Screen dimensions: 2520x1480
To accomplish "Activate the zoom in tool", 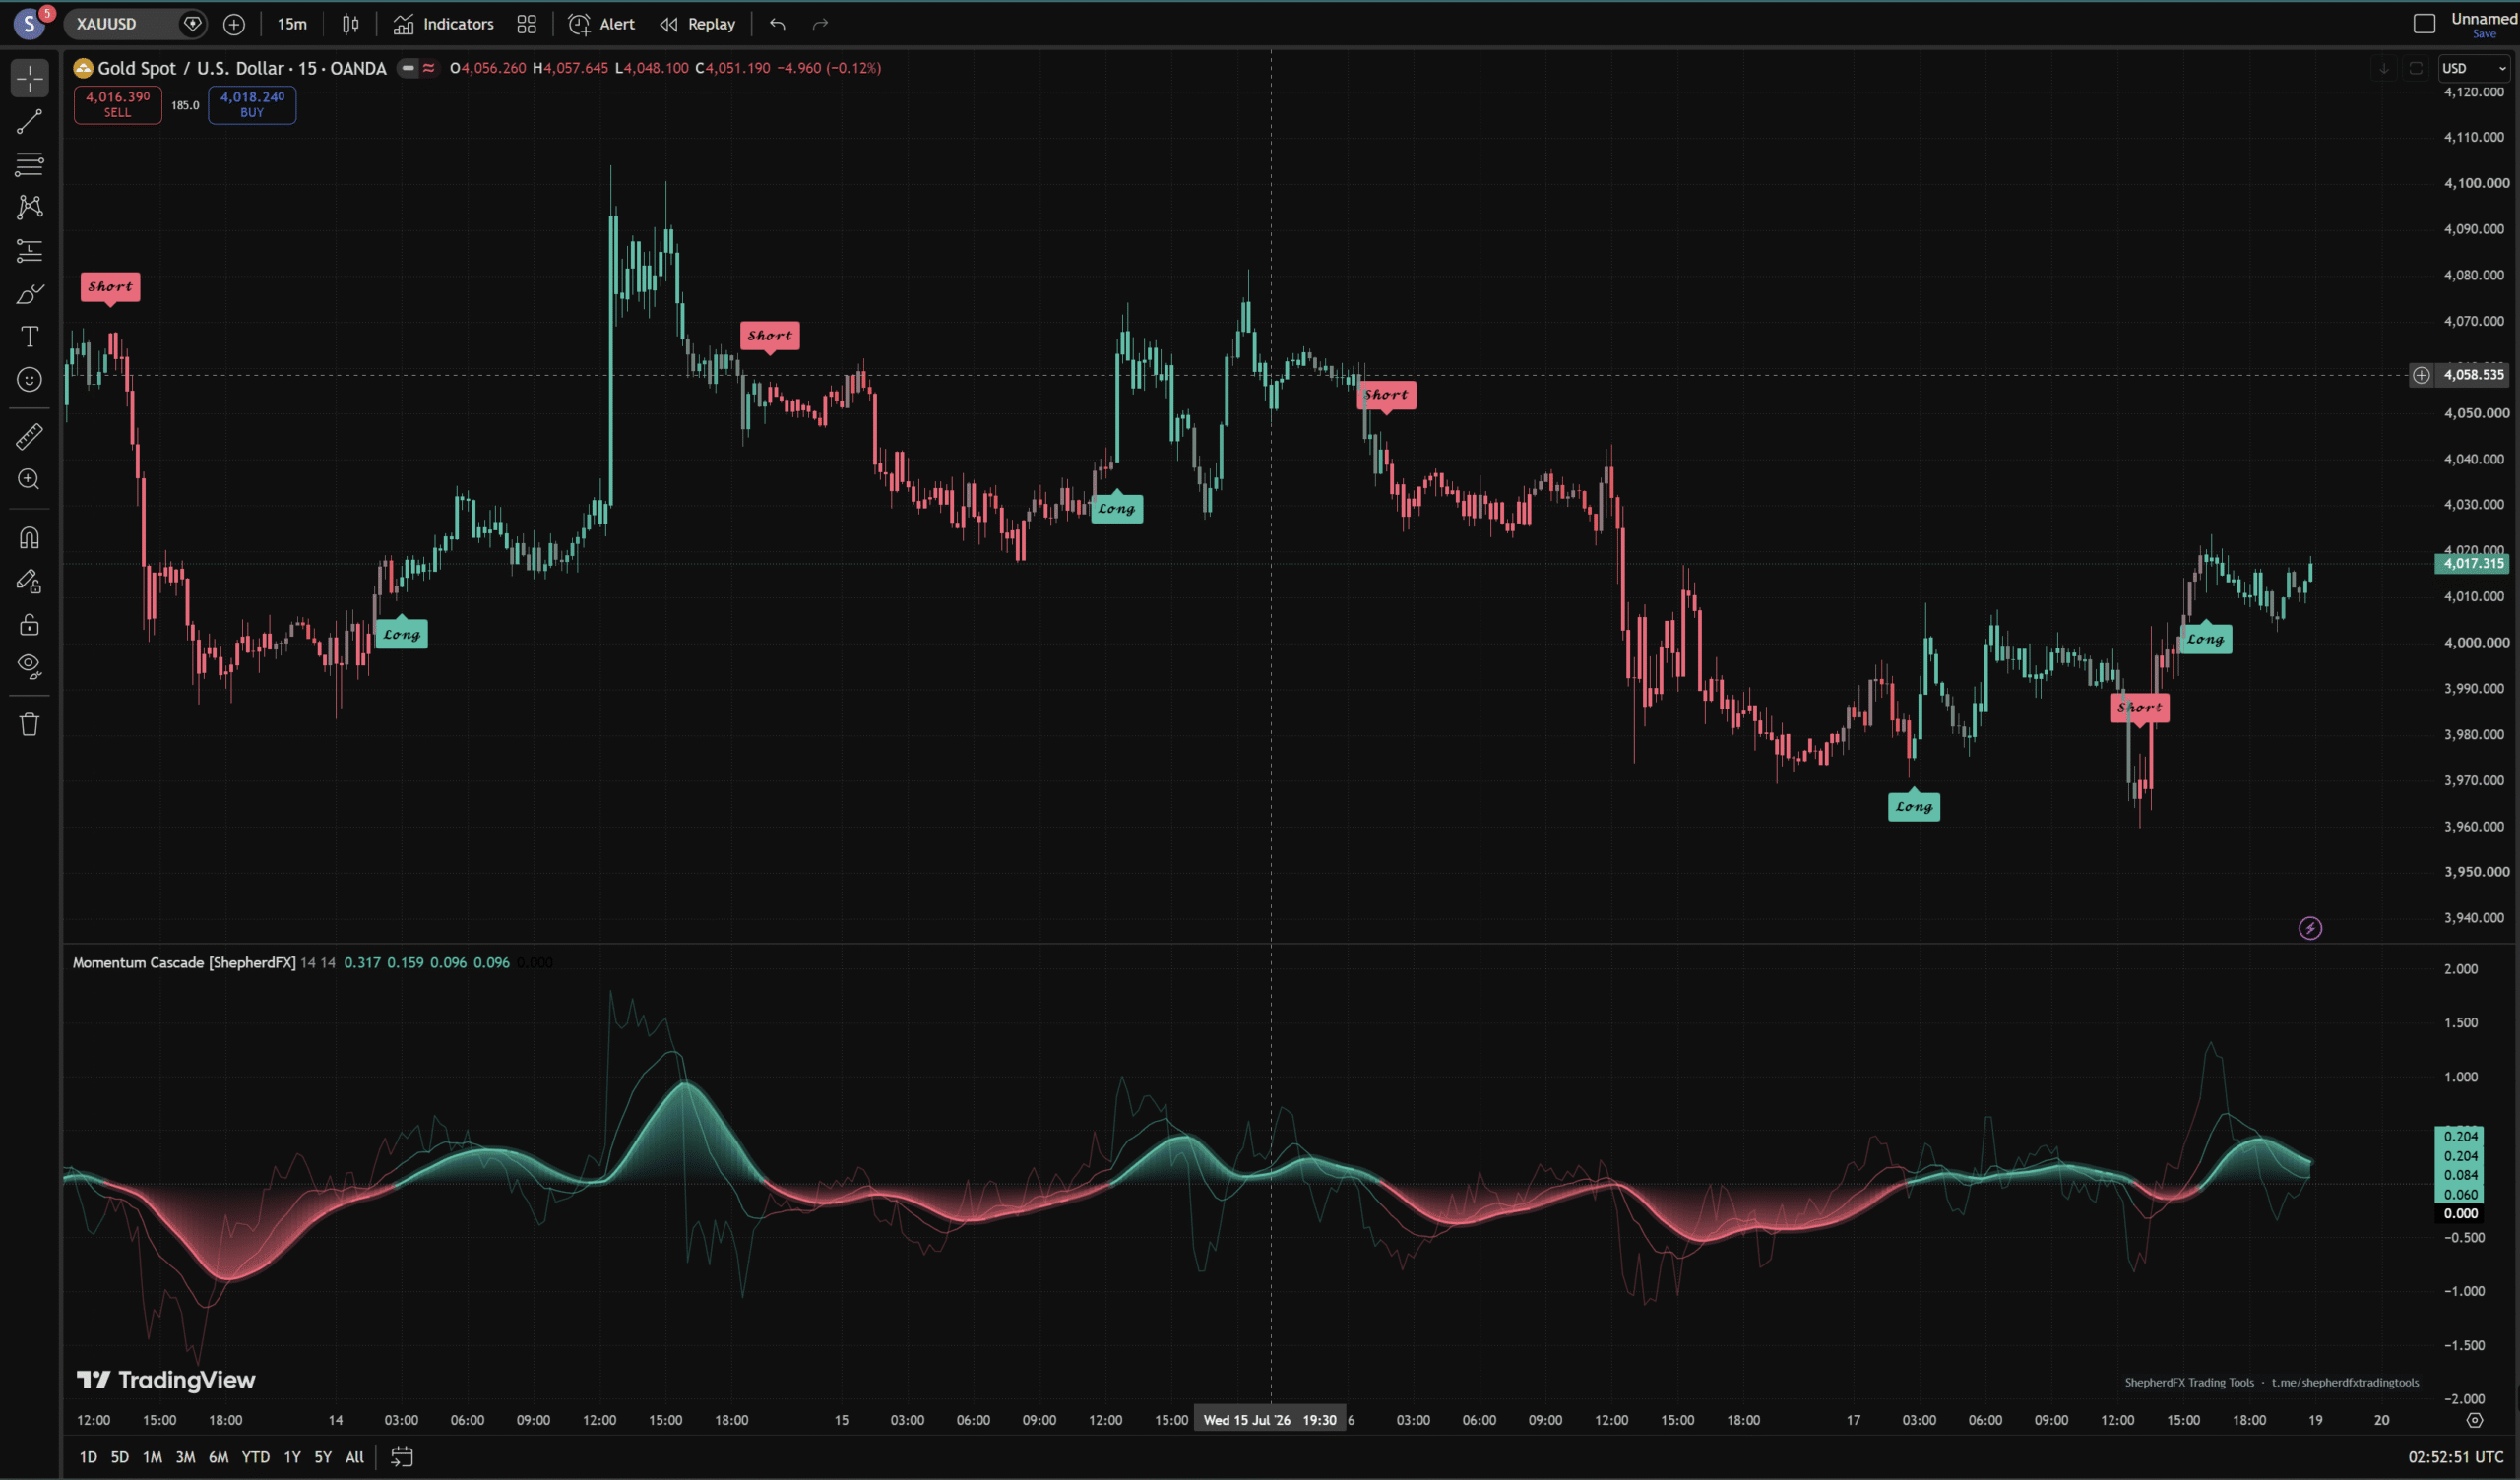I will tap(29, 479).
